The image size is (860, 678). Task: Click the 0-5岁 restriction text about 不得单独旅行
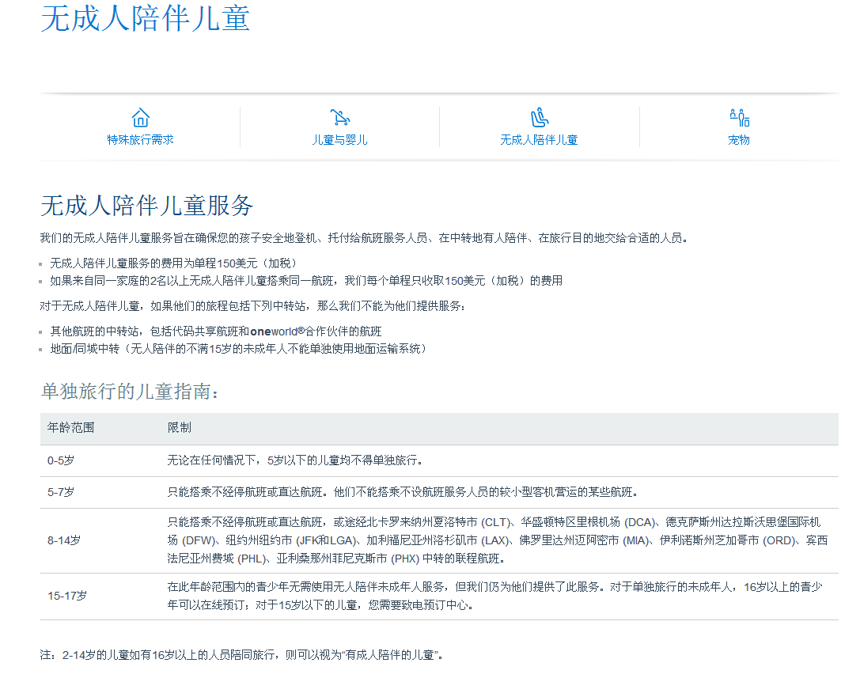(x=295, y=460)
